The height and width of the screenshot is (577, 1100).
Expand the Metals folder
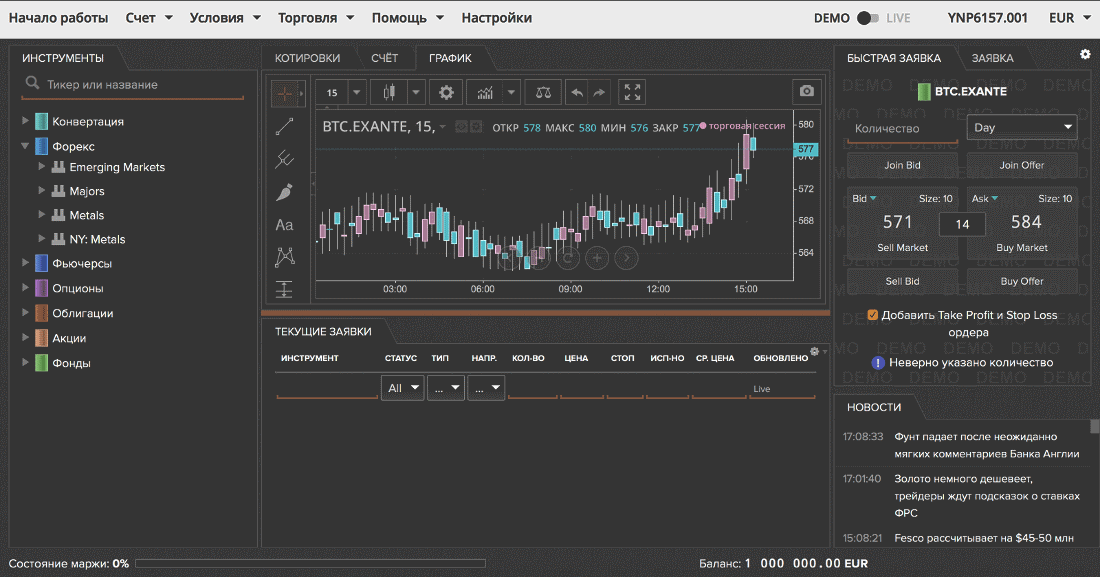tap(41, 214)
